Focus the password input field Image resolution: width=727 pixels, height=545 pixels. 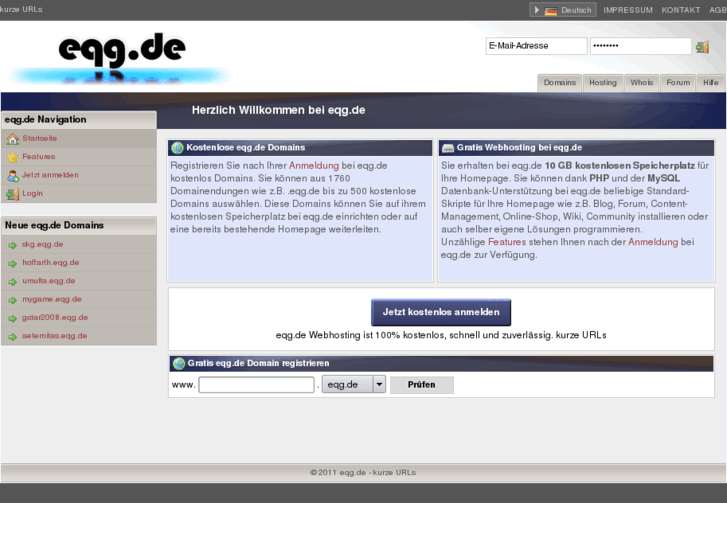tap(641, 46)
